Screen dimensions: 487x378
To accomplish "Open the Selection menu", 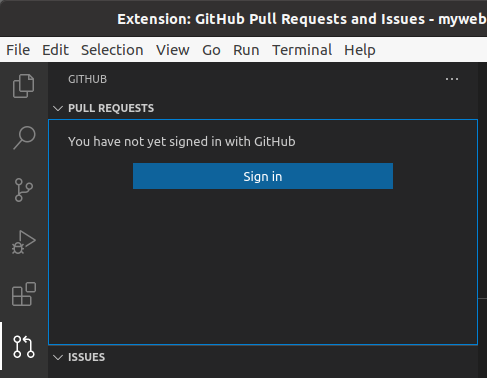I will [x=112, y=50].
